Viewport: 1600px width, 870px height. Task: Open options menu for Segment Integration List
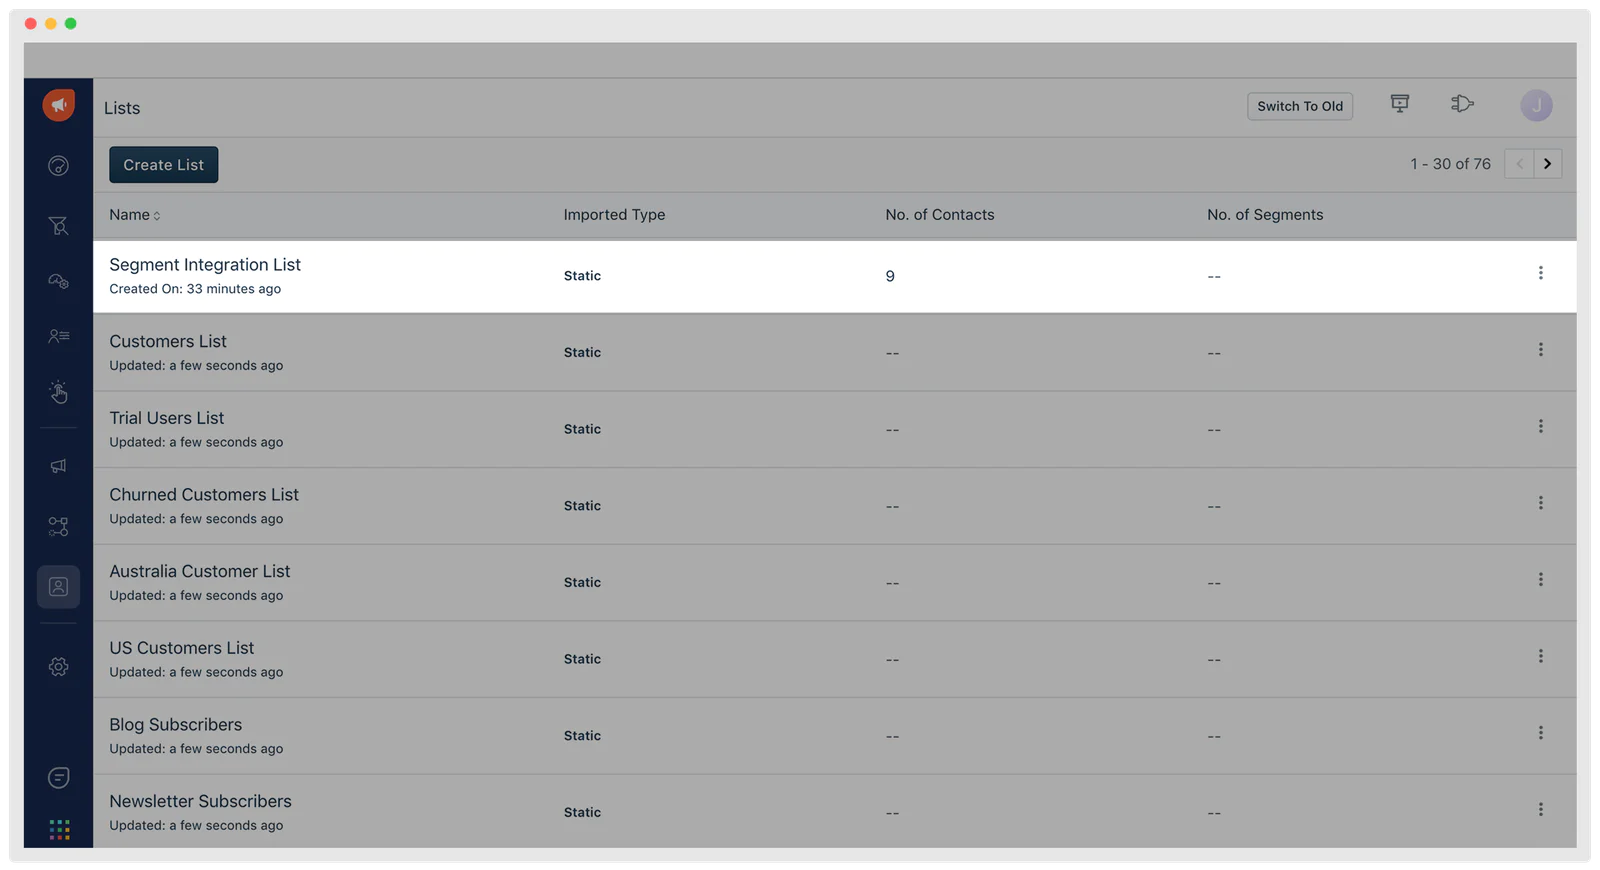(x=1540, y=273)
